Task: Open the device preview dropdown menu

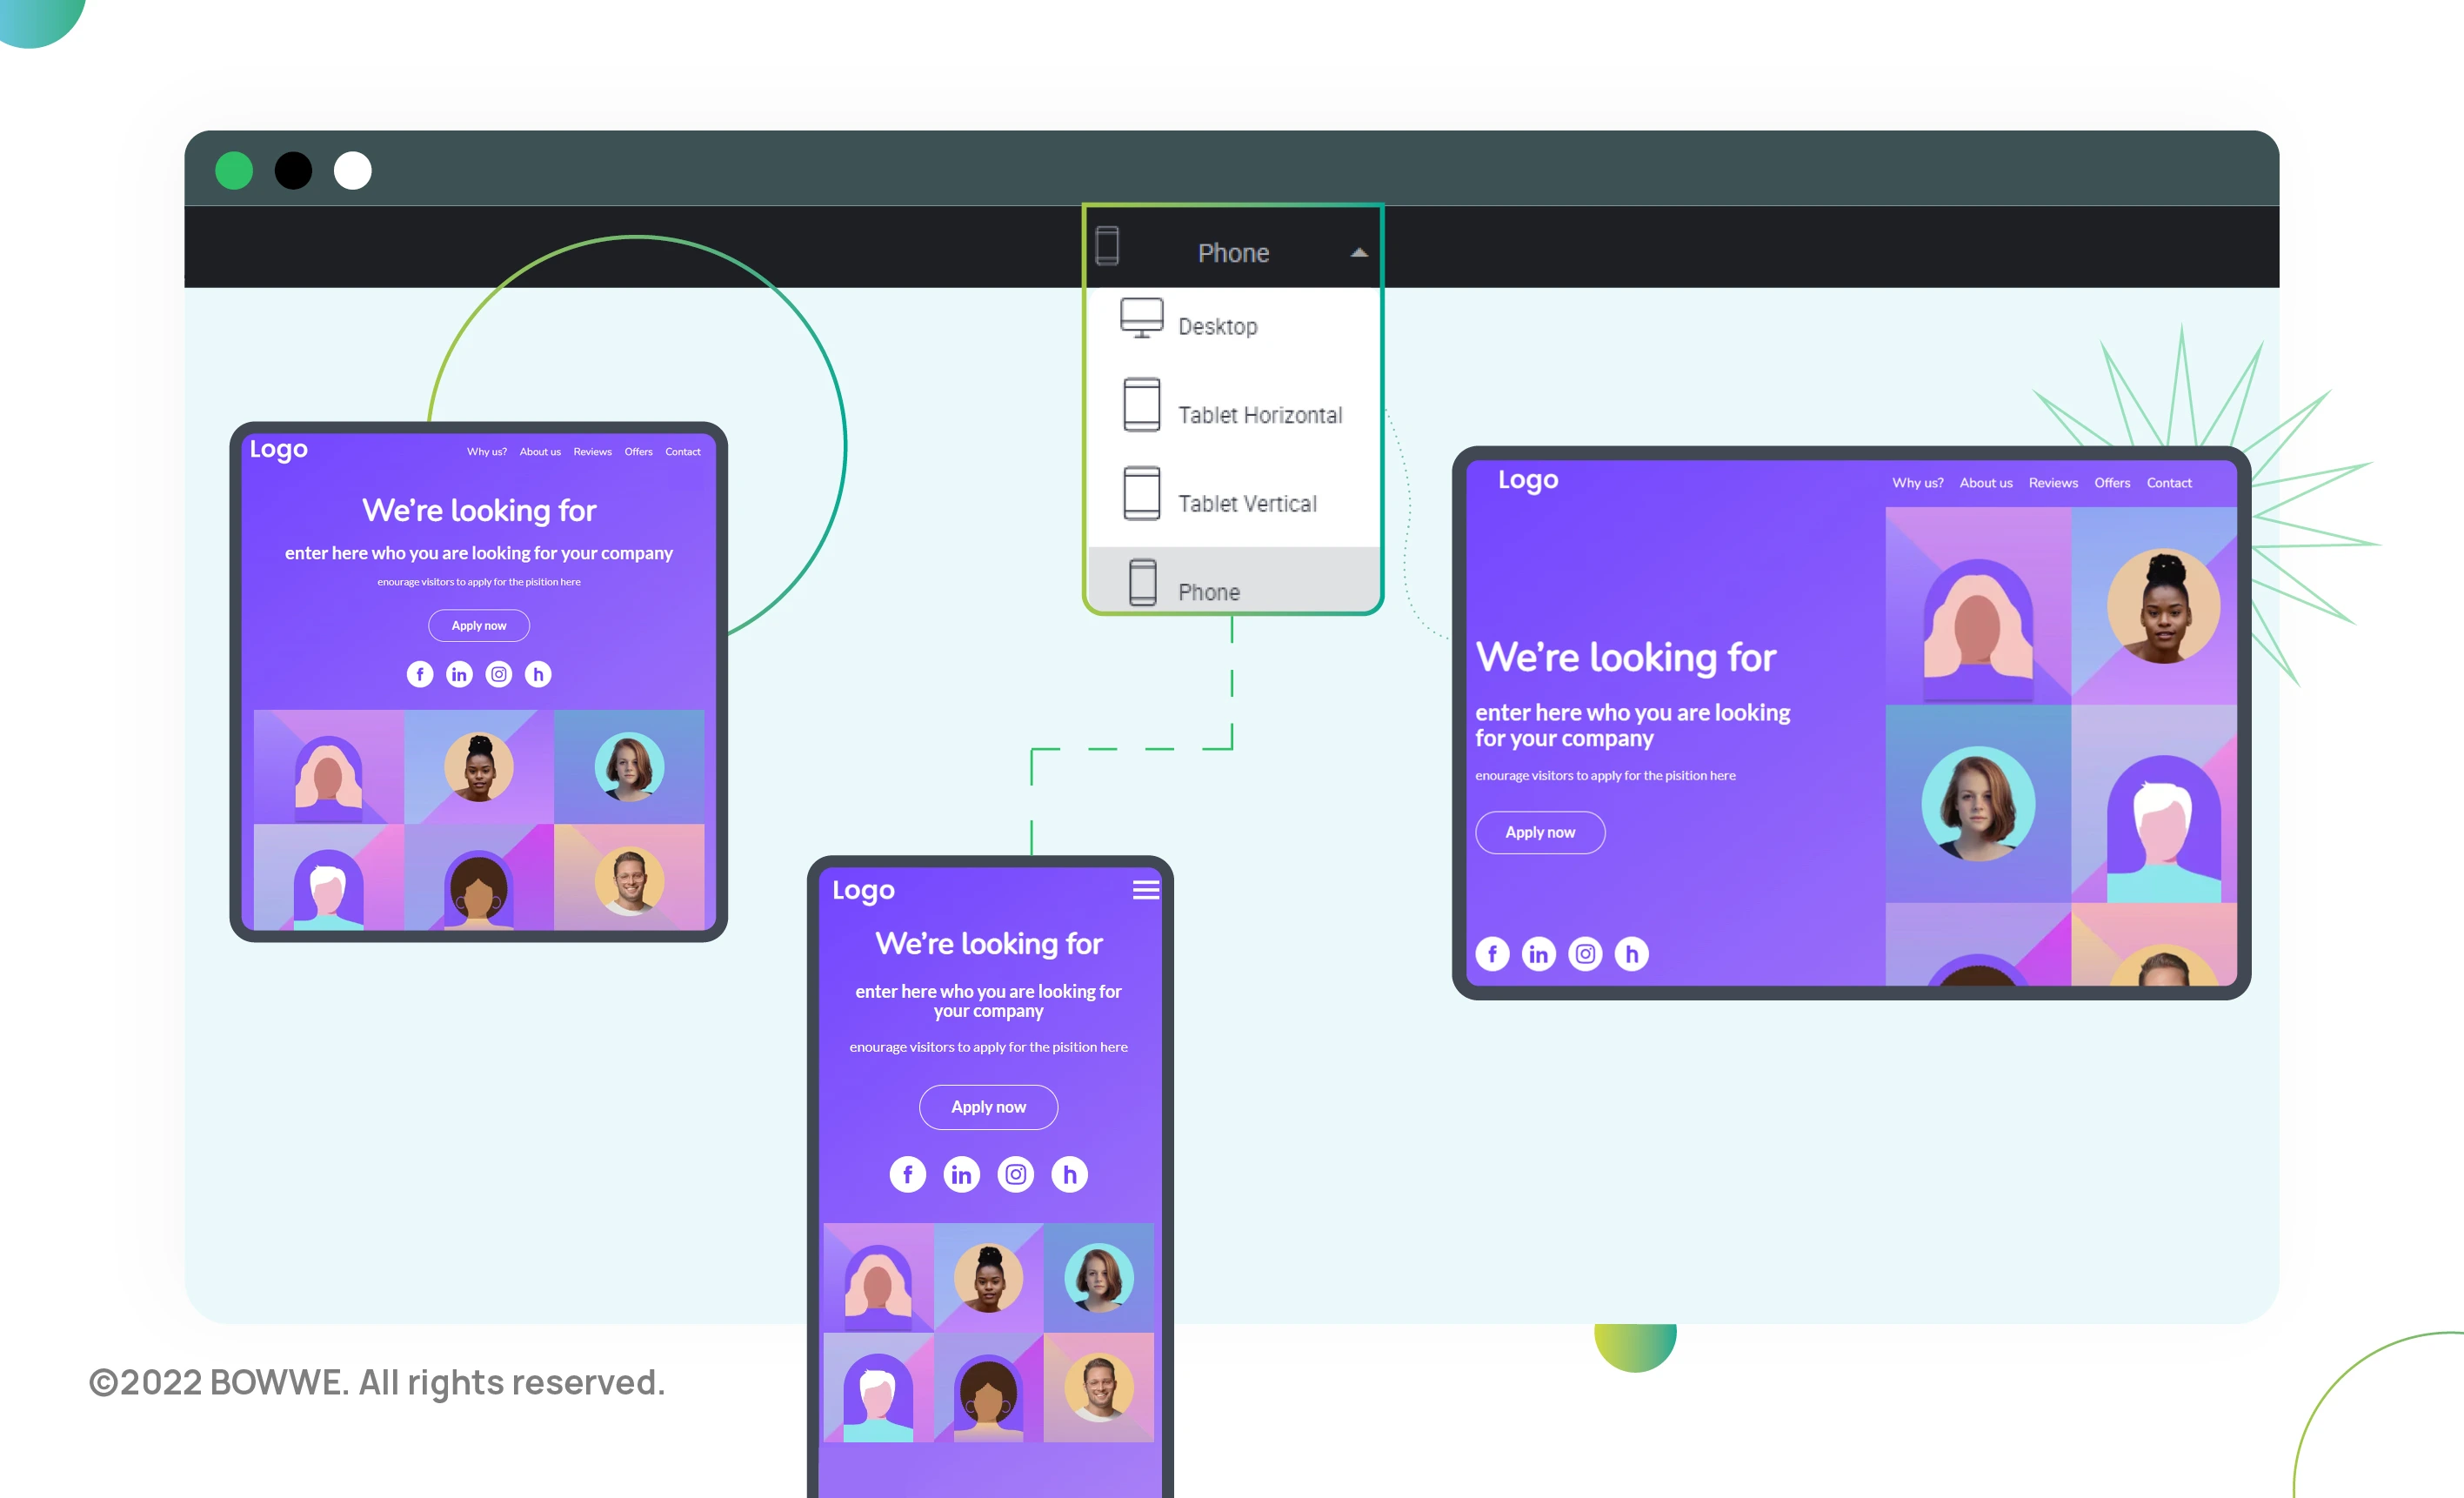Action: point(1232,253)
